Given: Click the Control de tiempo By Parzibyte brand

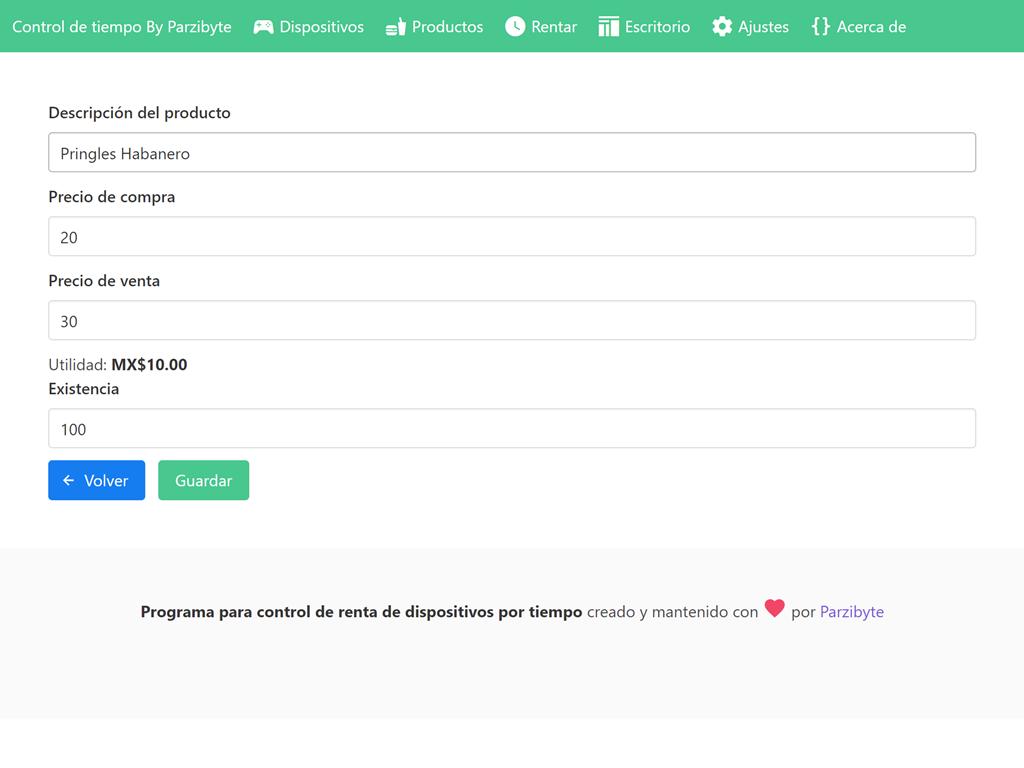Looking at the screenshot, I should 122,27.
